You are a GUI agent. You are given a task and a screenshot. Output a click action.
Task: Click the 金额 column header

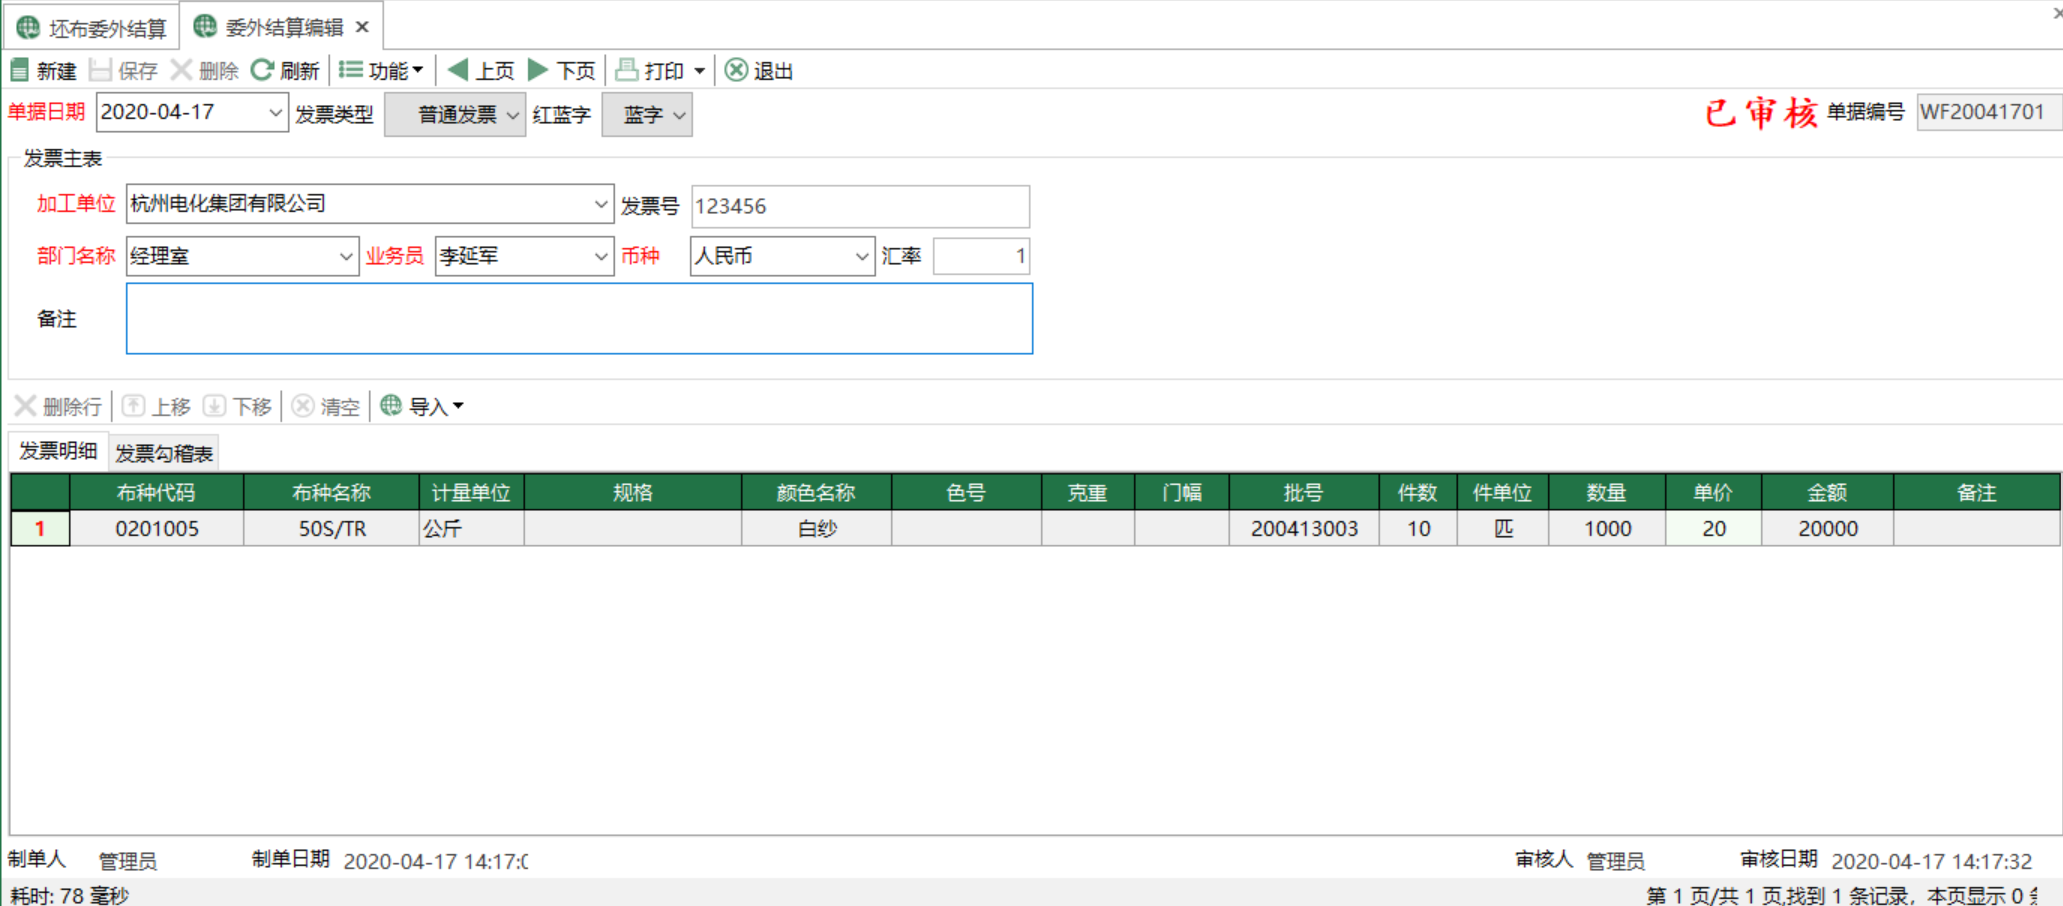pos(1827,492)
